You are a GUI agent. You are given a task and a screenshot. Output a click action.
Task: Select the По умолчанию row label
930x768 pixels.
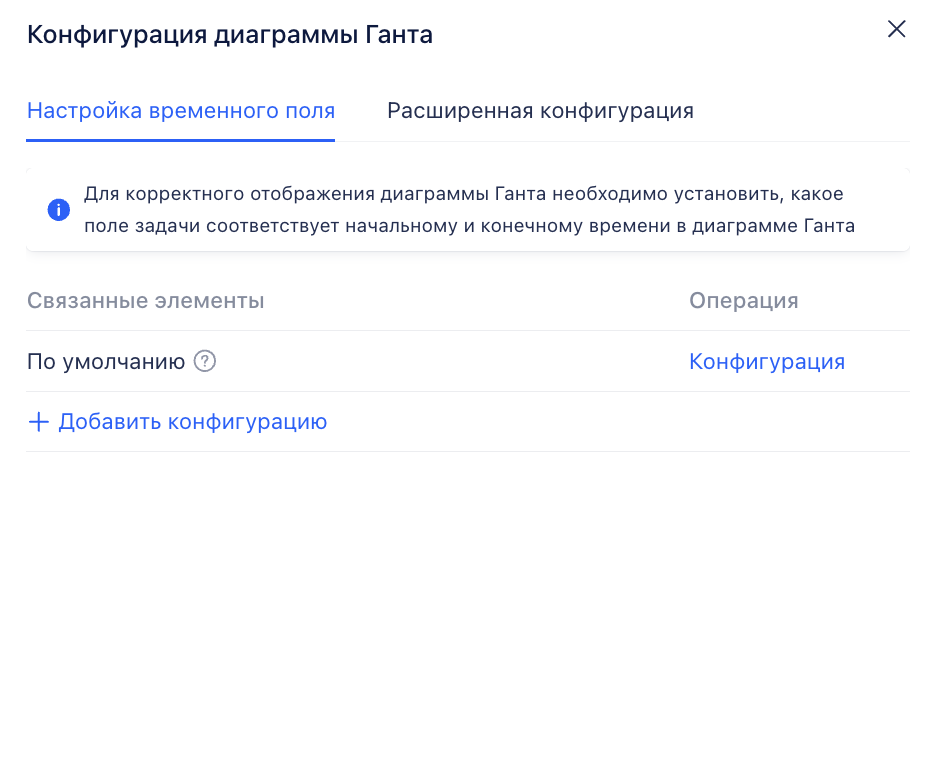tap(106, 361)
